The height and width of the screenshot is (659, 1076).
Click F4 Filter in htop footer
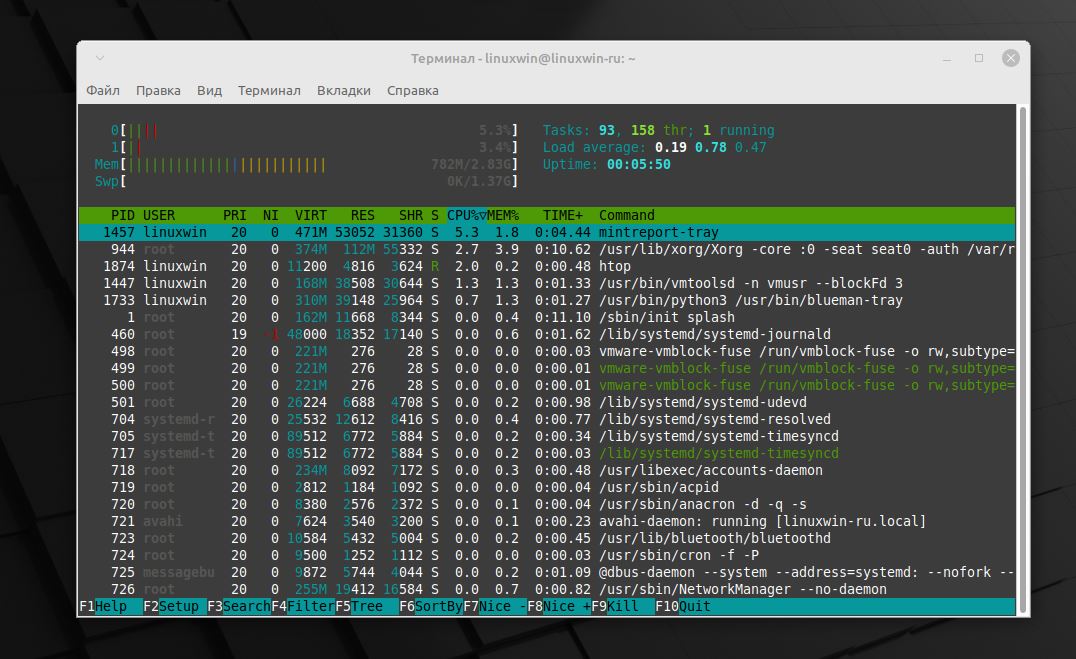(x=303, y=607)
